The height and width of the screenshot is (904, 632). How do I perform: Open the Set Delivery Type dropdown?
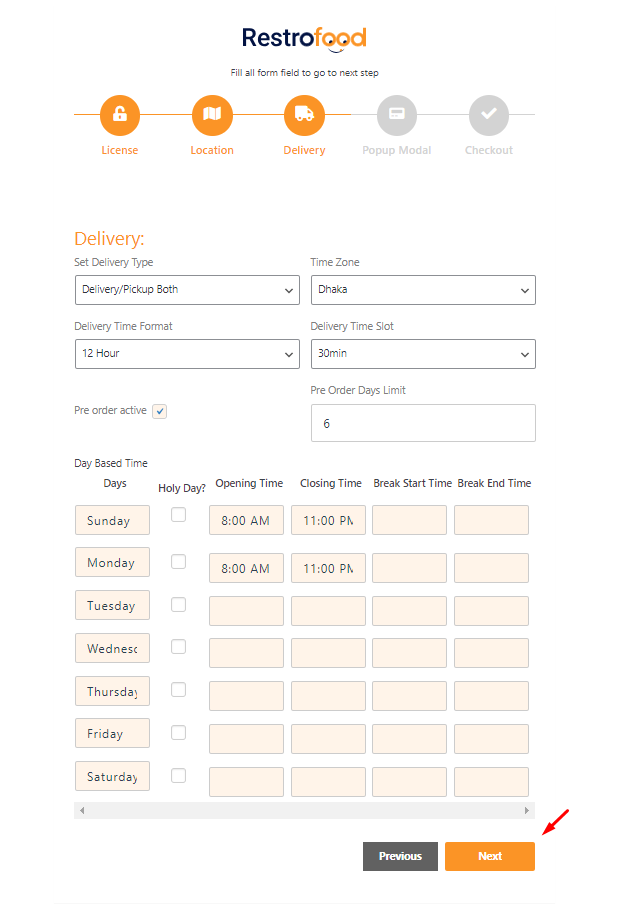(x=186, y=290)
